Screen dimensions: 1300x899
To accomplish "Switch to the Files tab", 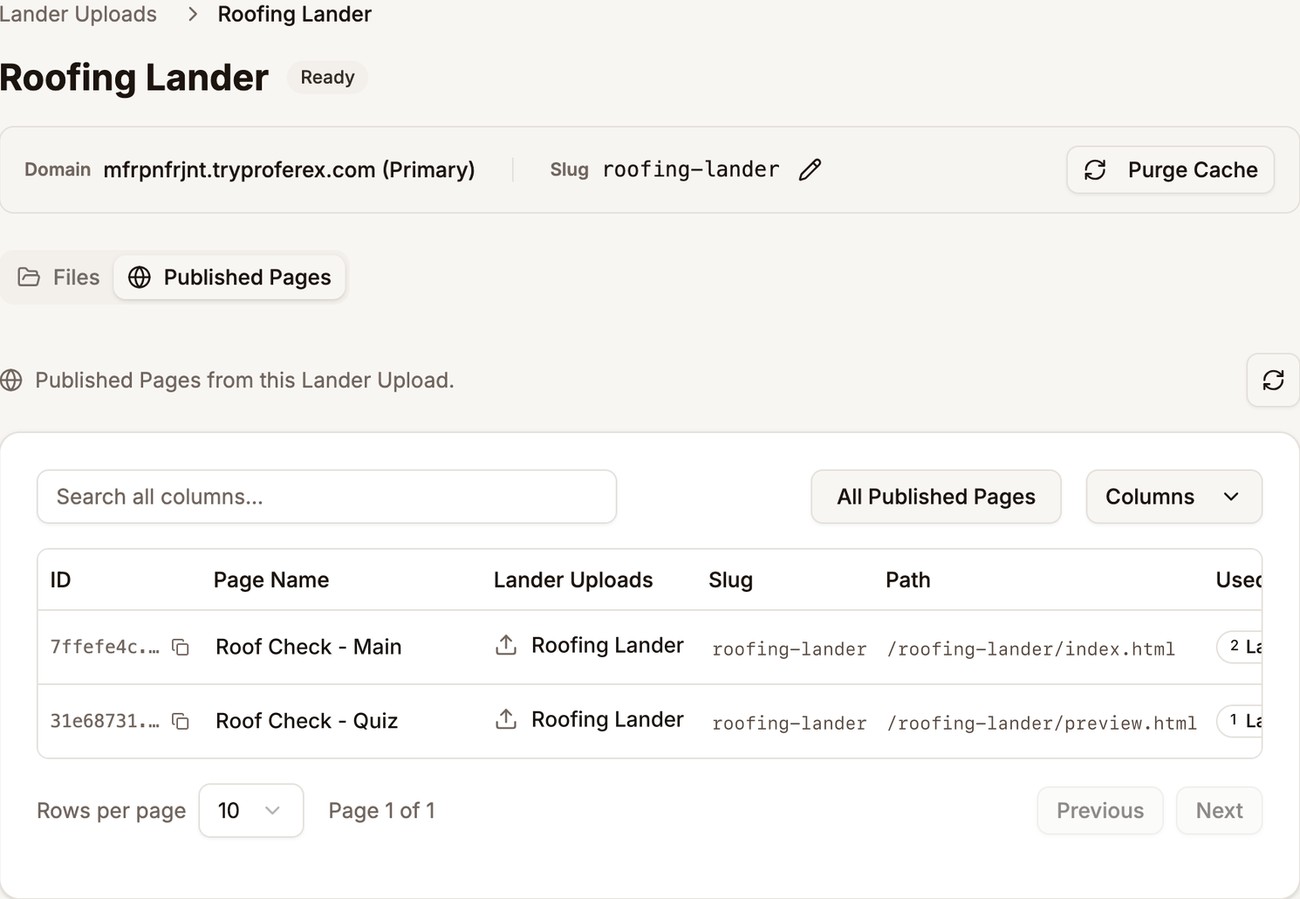I will point(59,277).
